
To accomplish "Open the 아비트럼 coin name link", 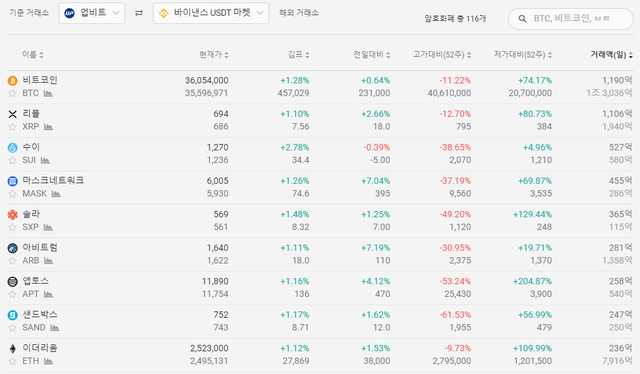I will (40, 247).
